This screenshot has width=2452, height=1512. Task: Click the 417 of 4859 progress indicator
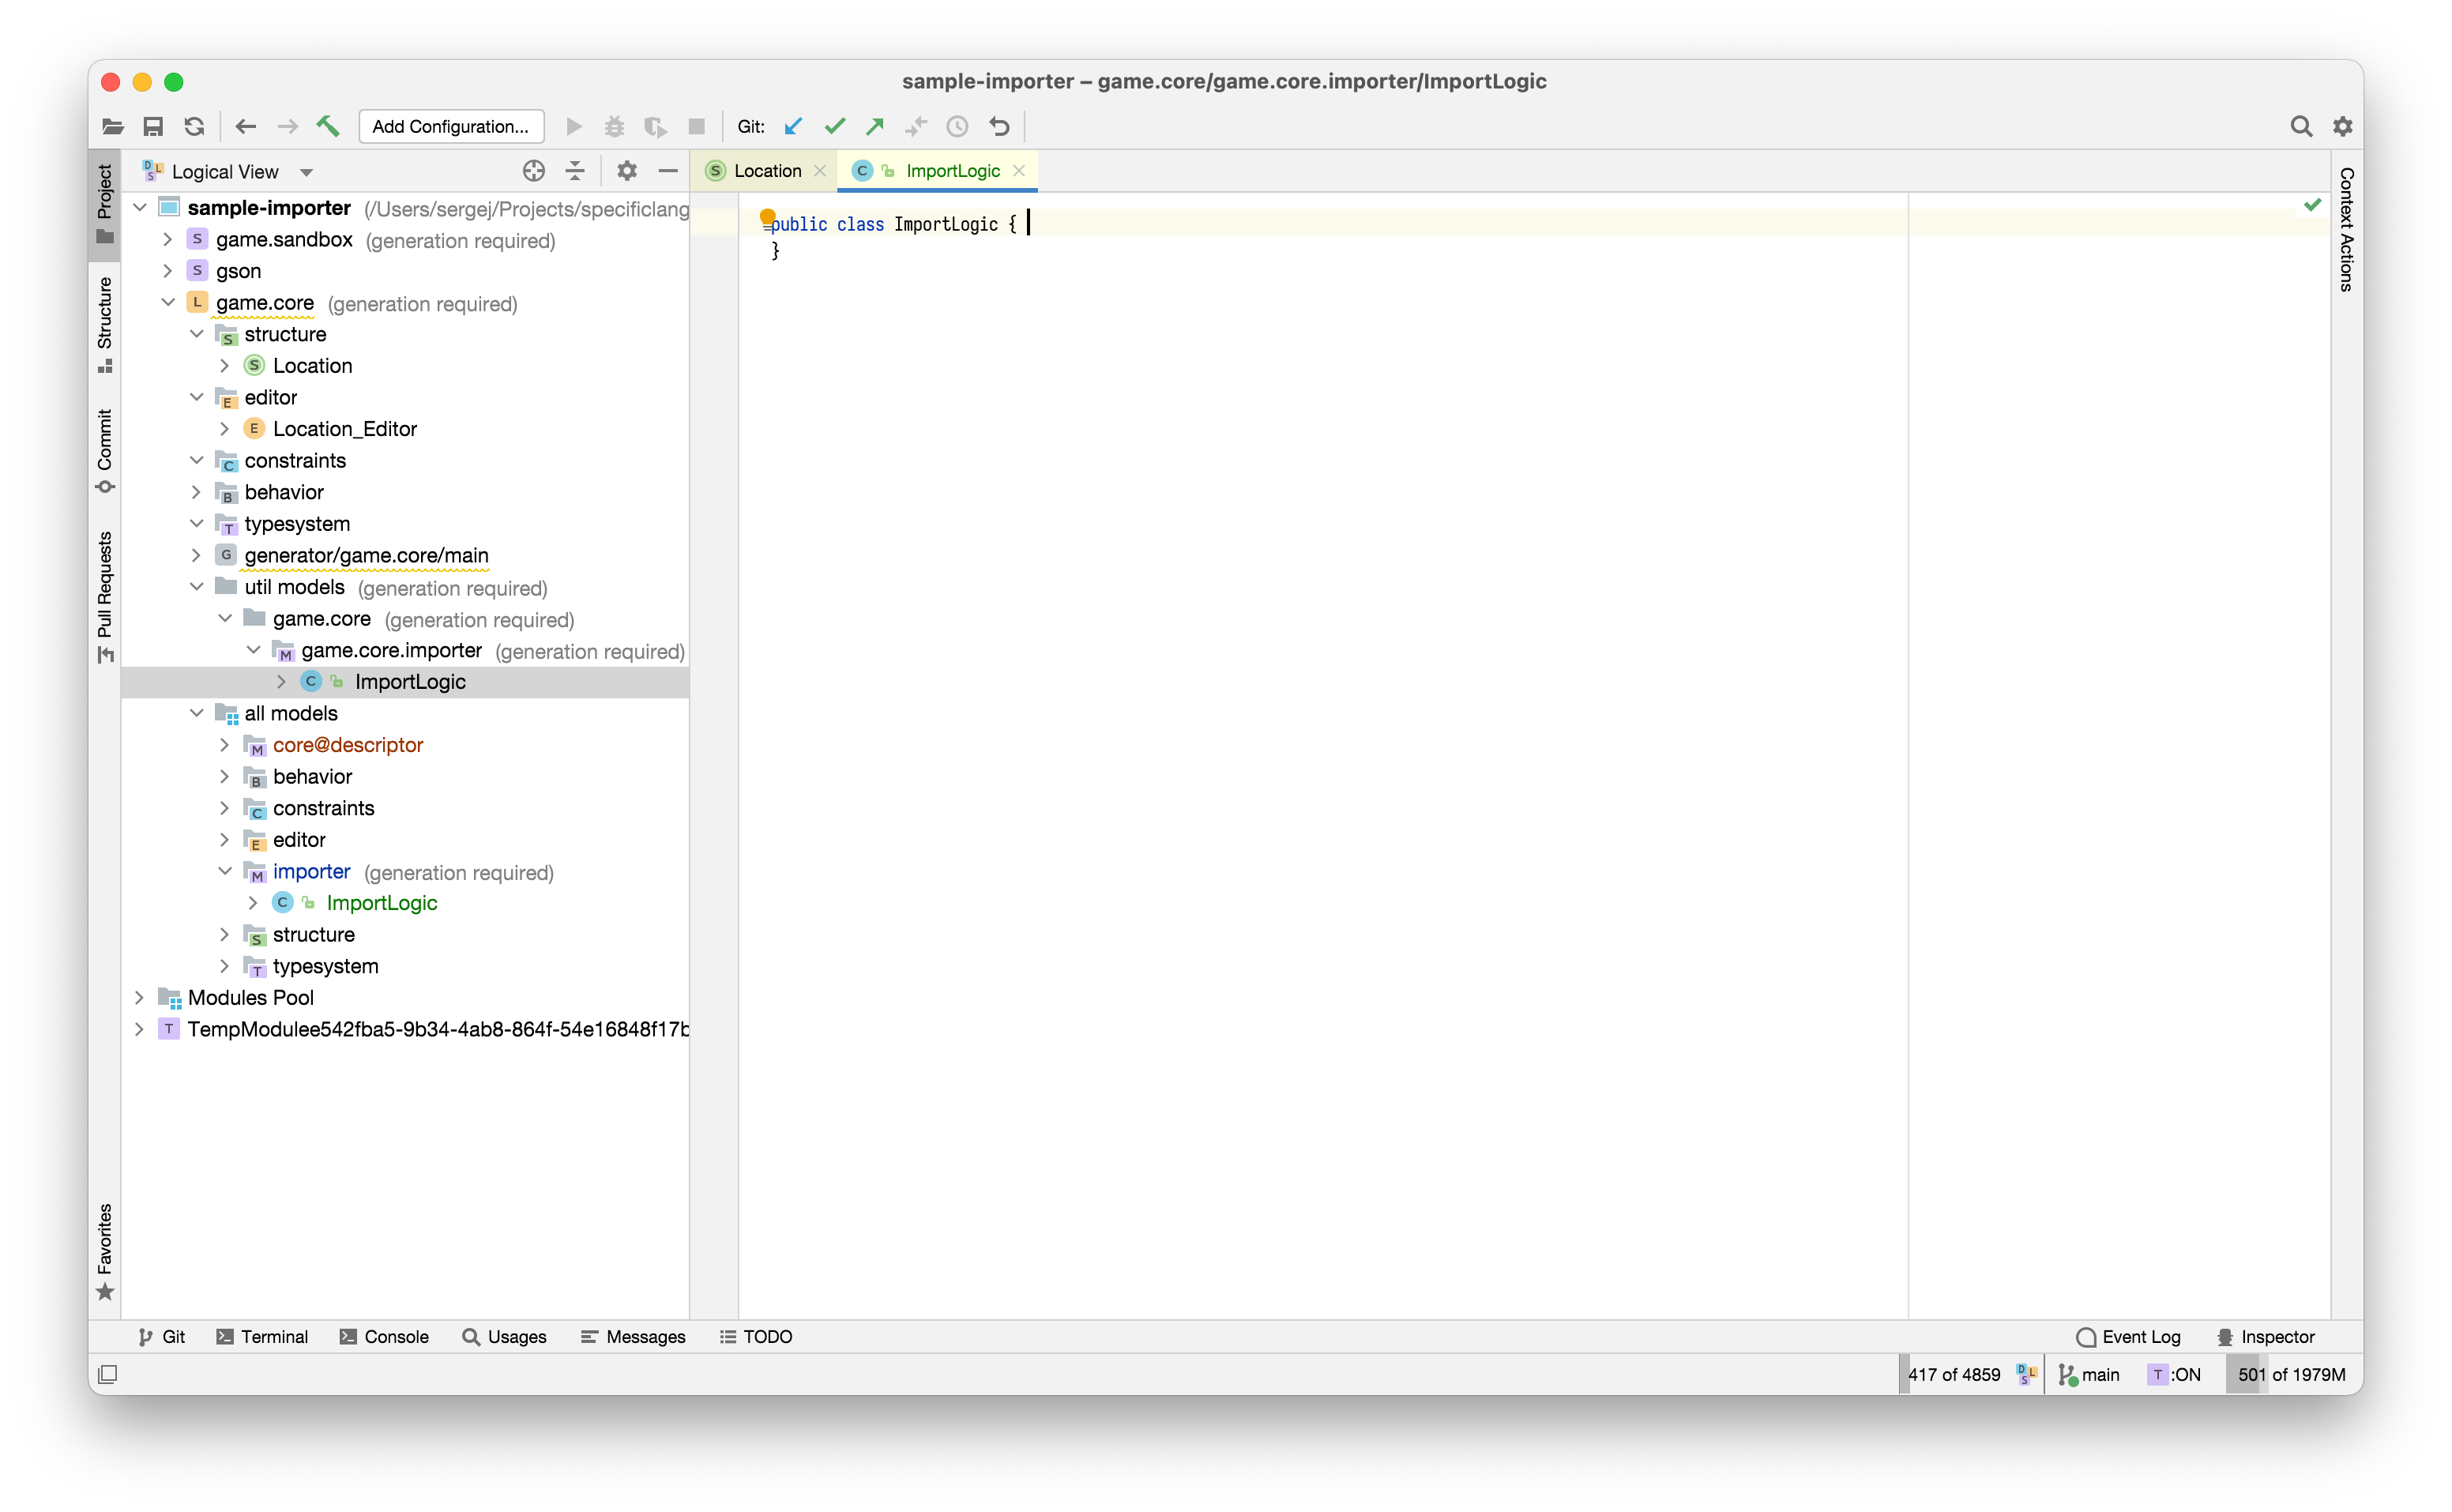1954,1374
